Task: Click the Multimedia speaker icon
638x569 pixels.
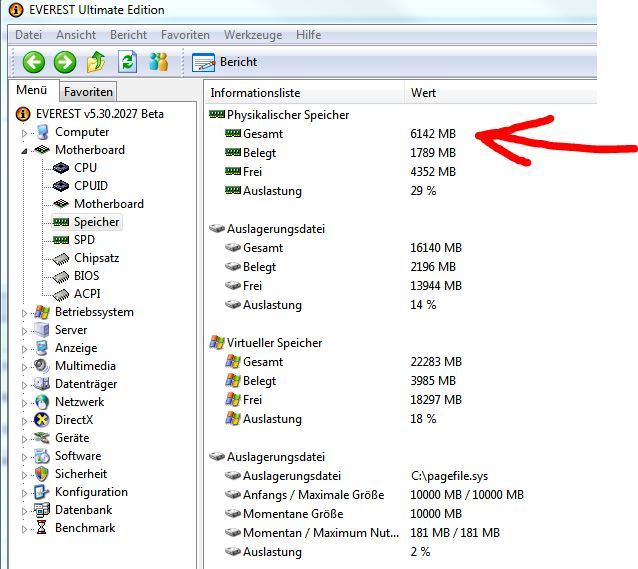Action: [x=42, y=366]
